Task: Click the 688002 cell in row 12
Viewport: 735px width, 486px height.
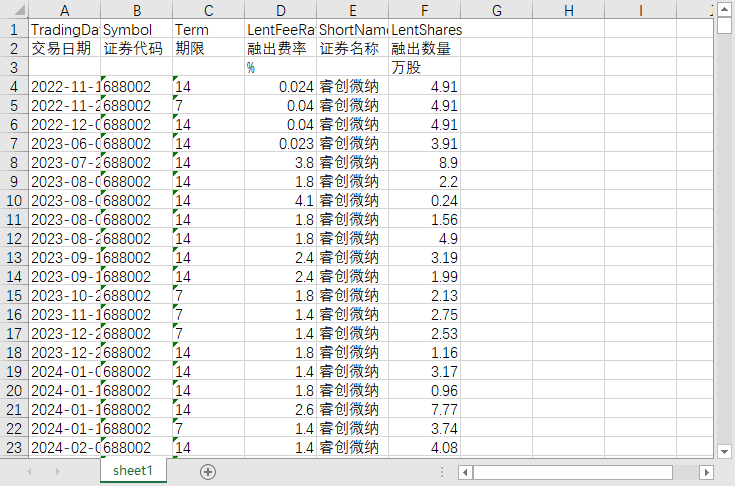Action: [136, 239]
